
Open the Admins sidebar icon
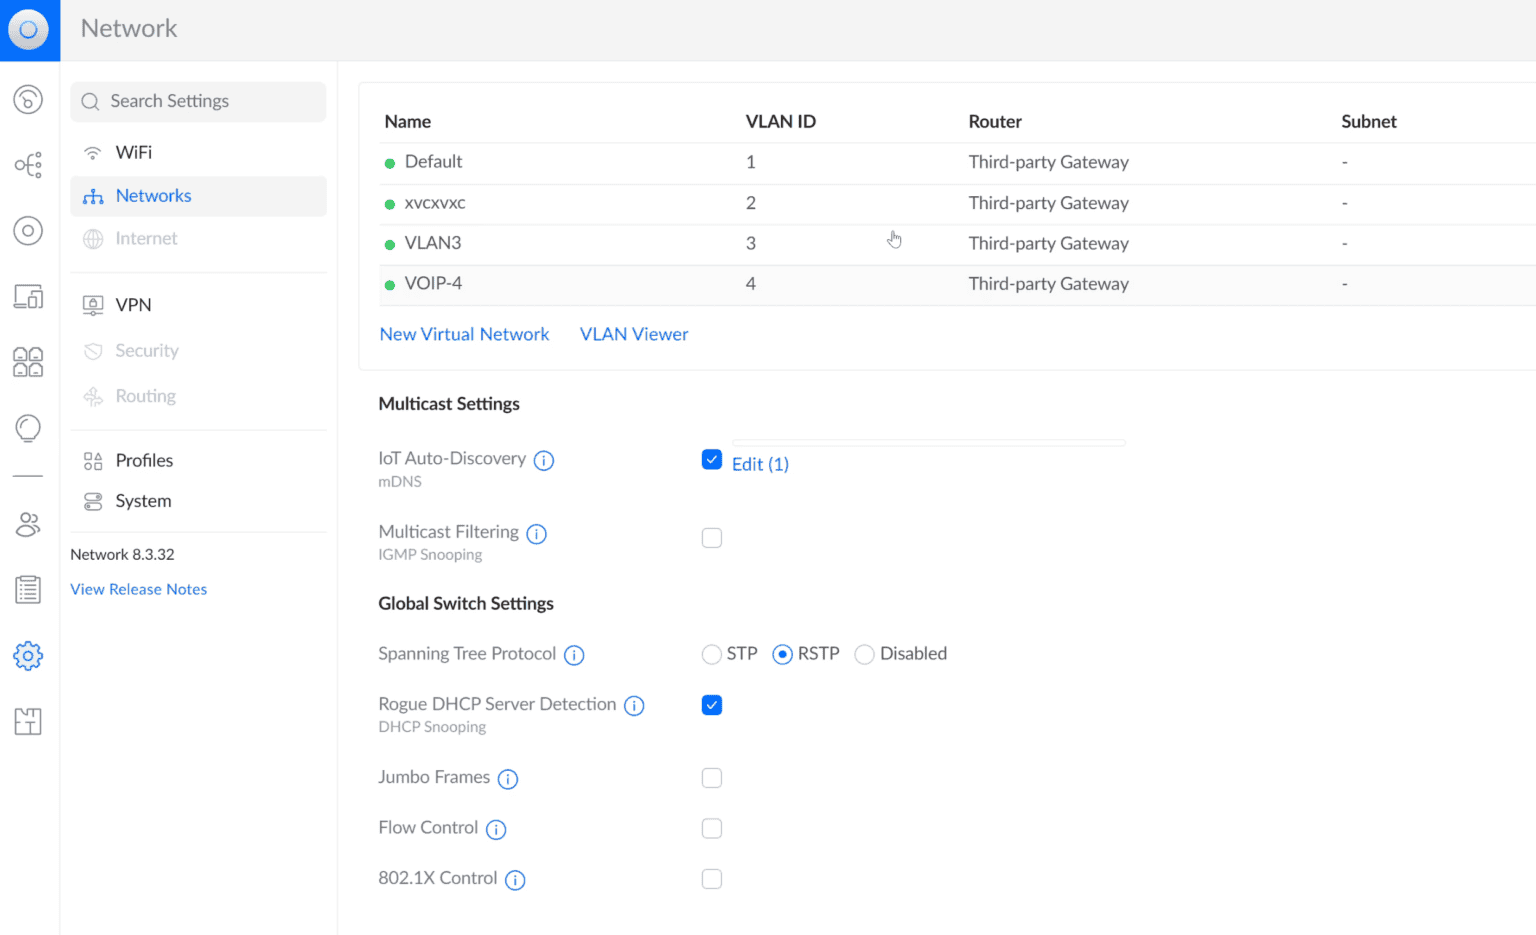28,524
